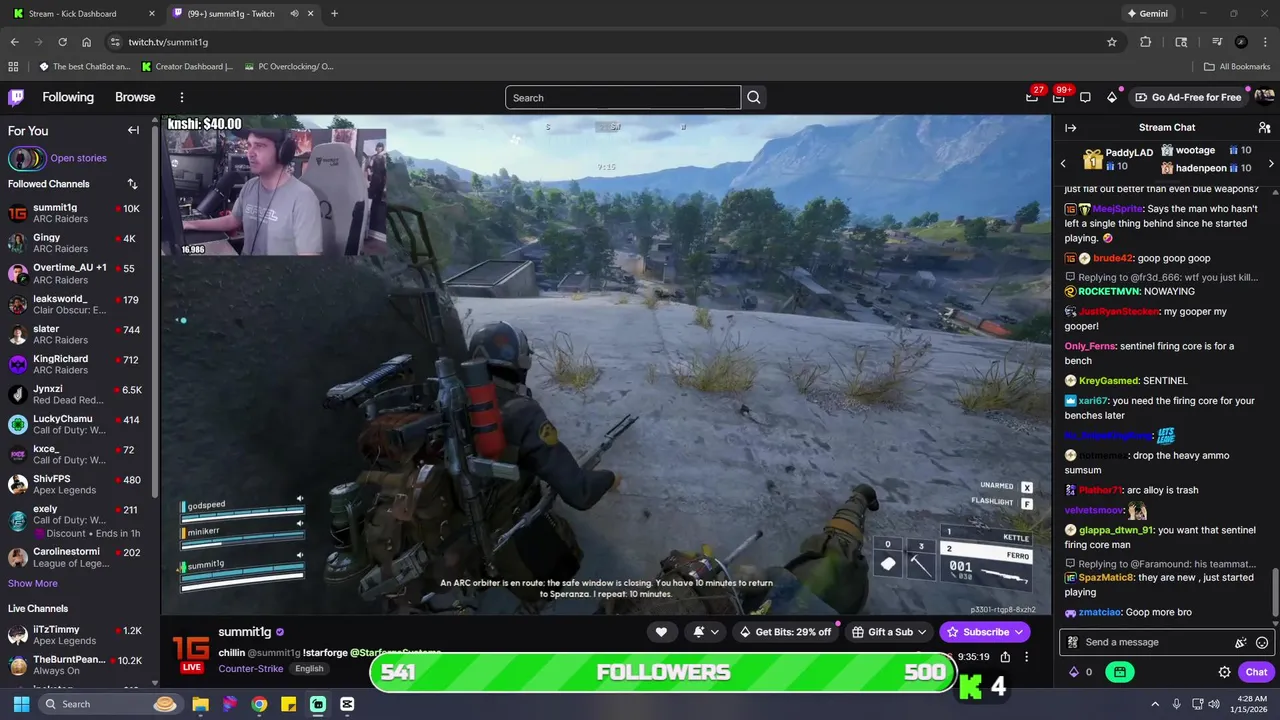
Task: Click the share stream icon
Action: tap(1005, 657)
